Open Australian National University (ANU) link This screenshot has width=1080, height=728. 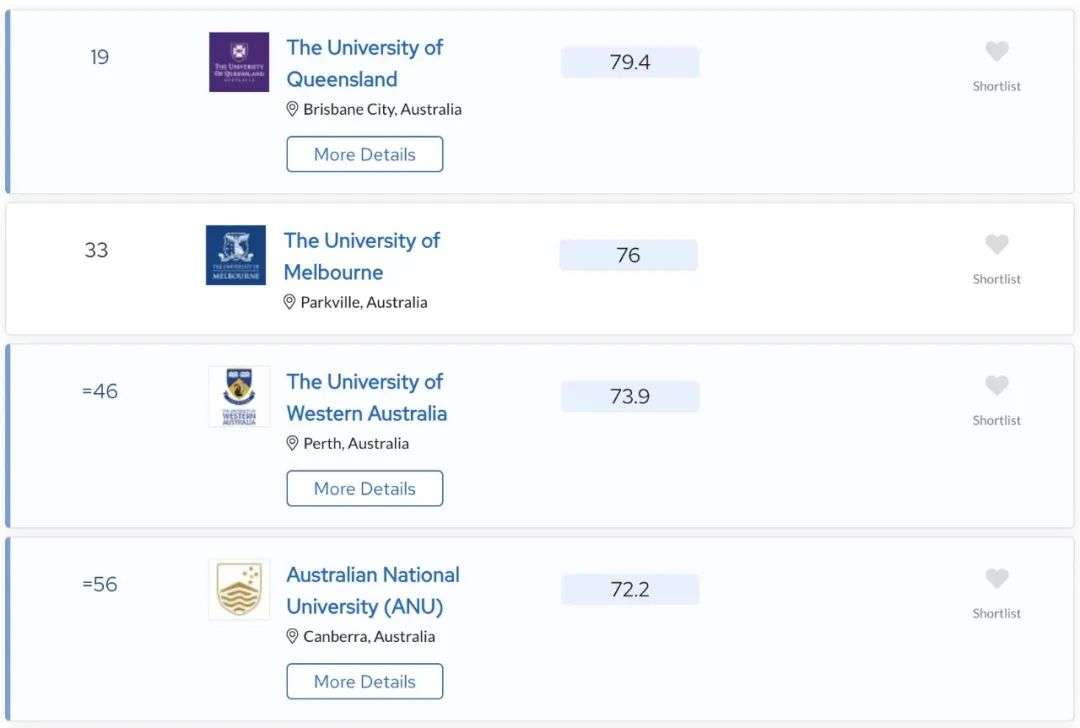click(373, 590)
